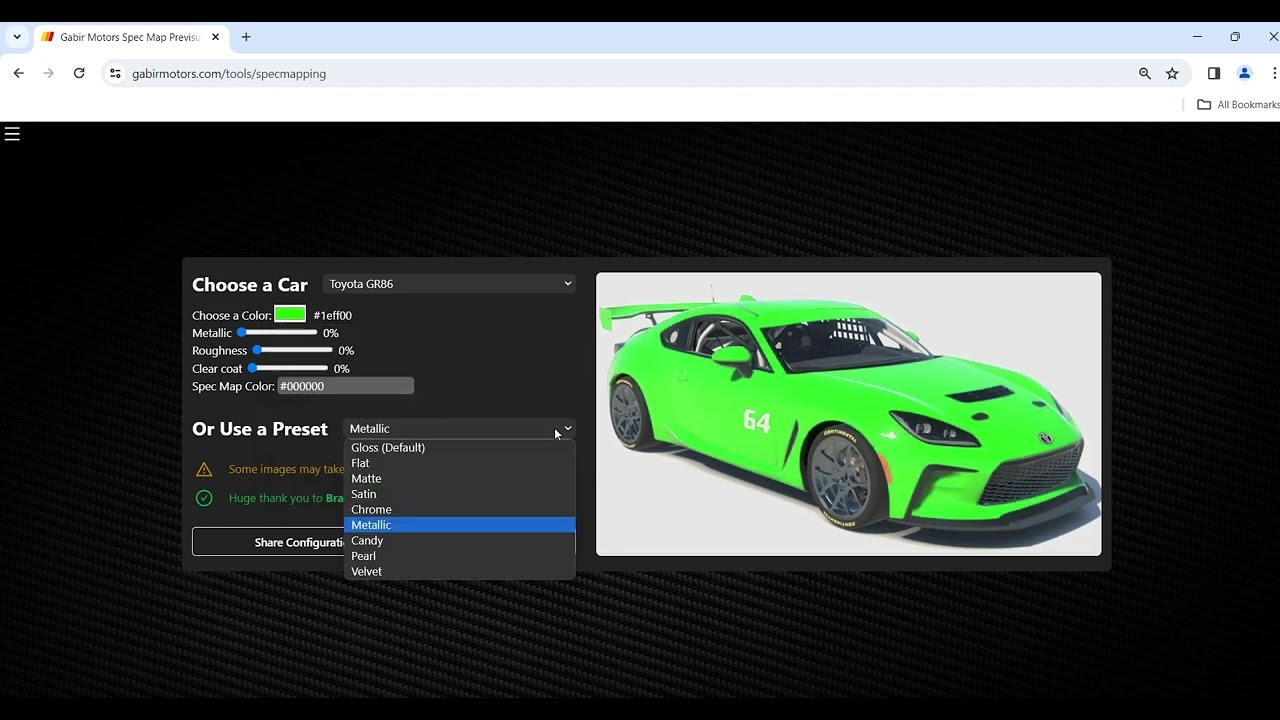Open the tab search chevron
Image resolution: width=1280 pixels, height=720 pixels.
(x=17, y=37)
